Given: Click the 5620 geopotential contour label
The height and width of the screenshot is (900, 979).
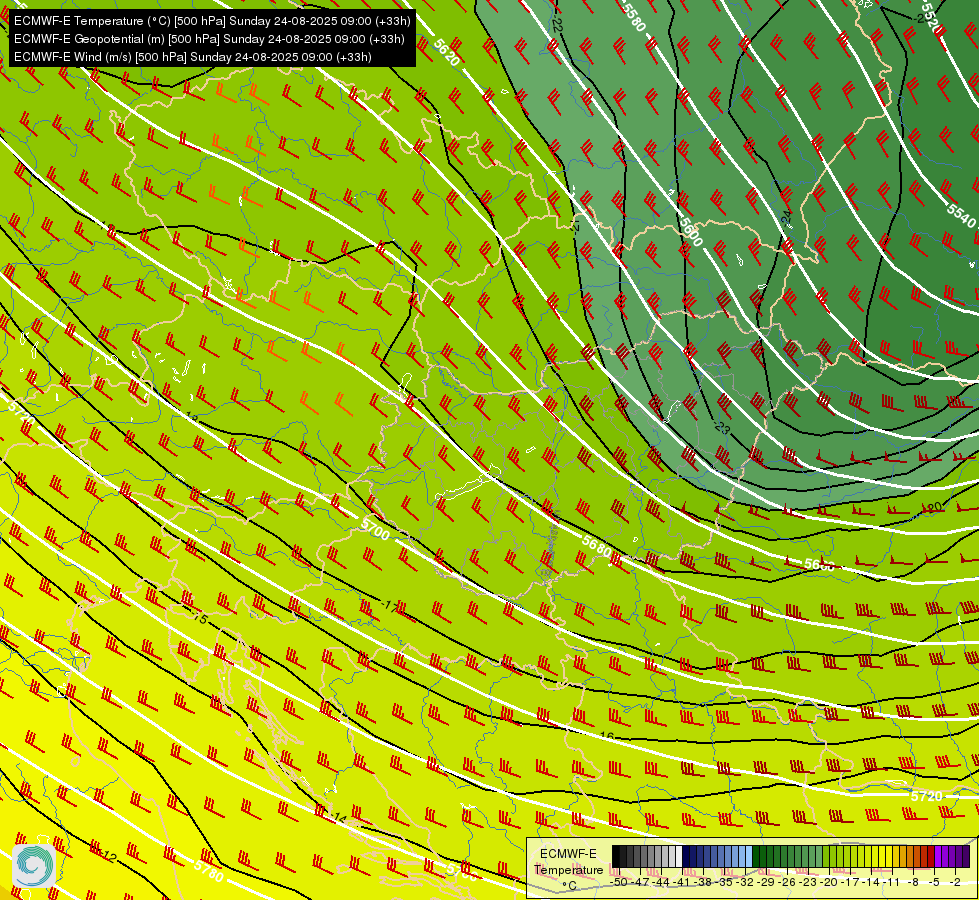Looking at the screenshot, I should pyautogui.click(x=446, y=52).
